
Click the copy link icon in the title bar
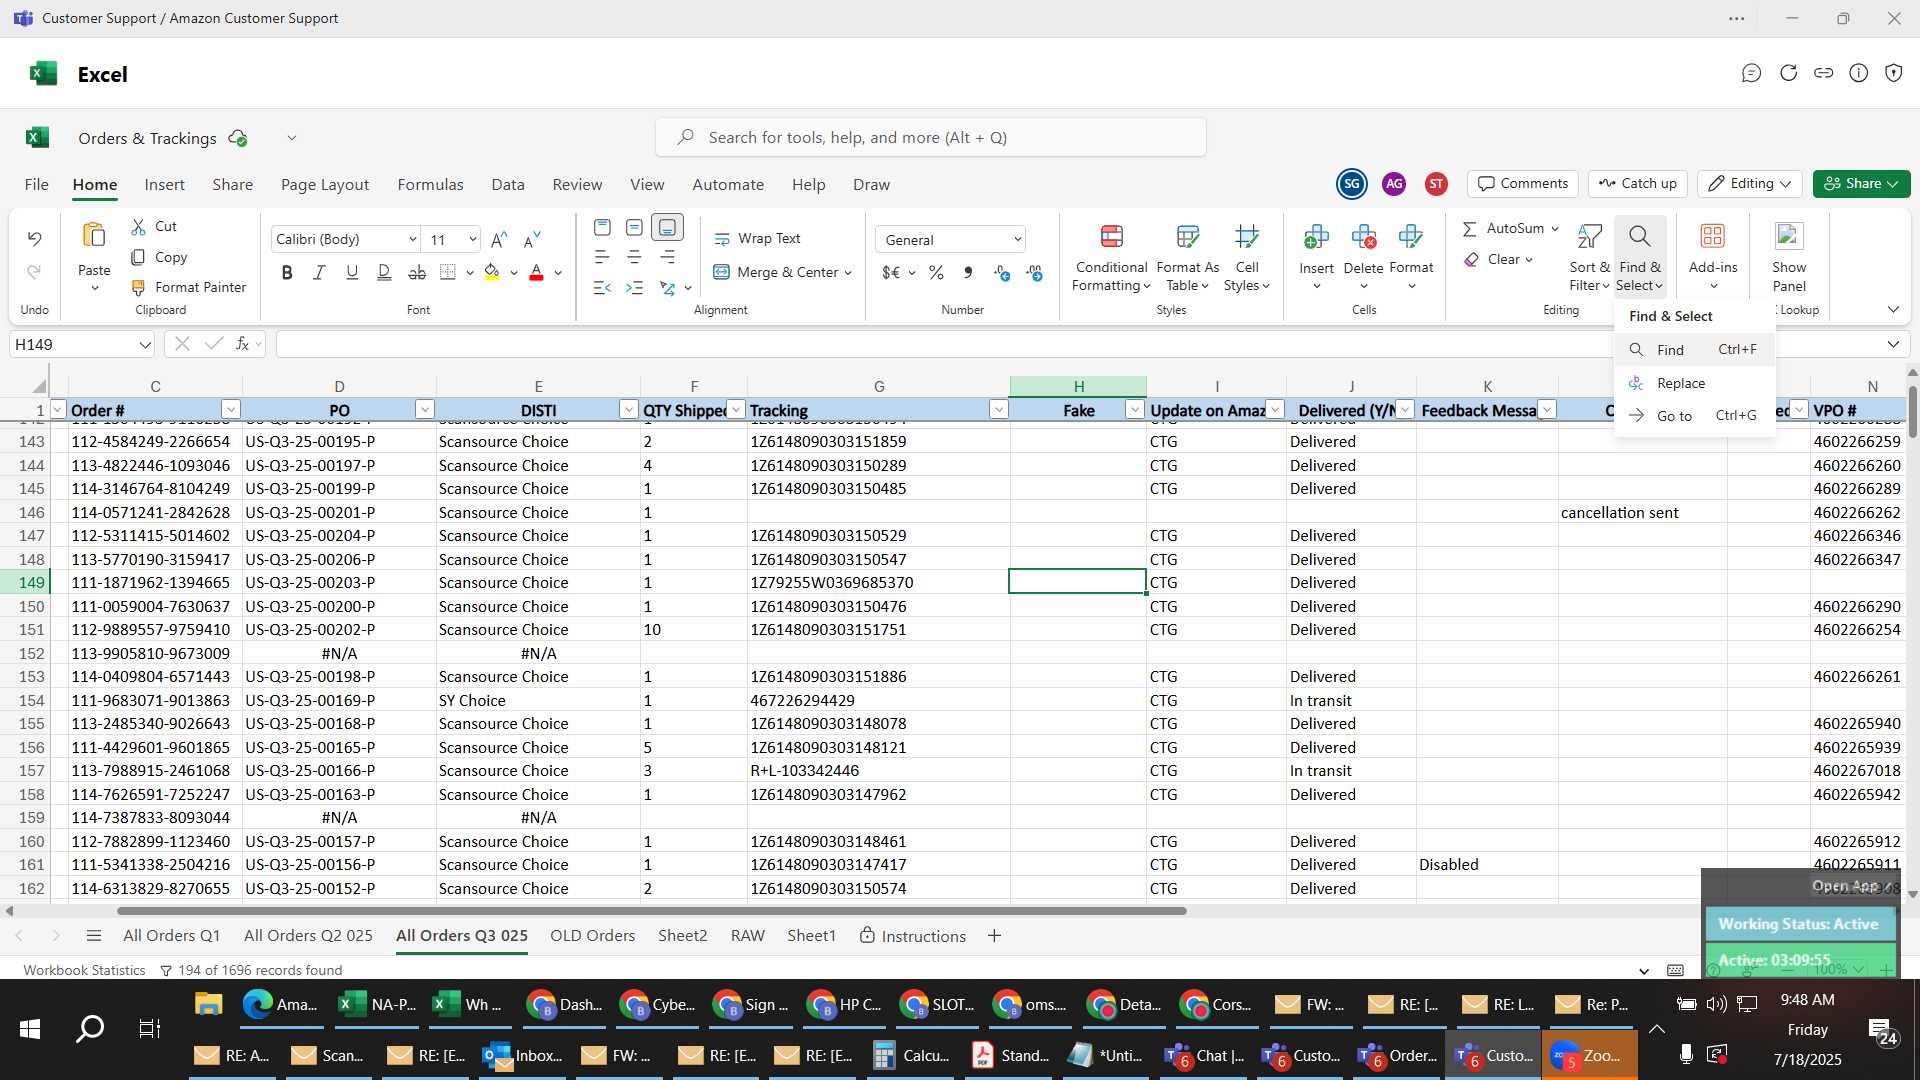1824,73
